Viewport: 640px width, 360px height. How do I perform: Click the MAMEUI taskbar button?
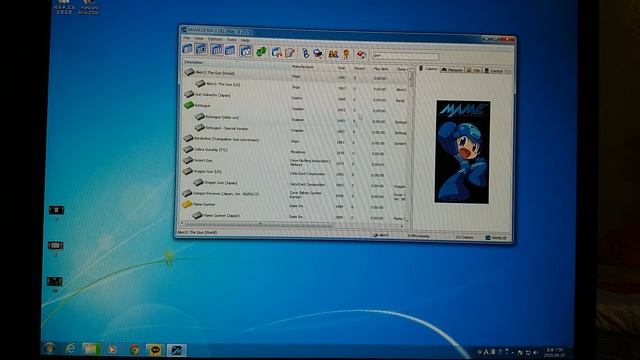coord(177,350)
